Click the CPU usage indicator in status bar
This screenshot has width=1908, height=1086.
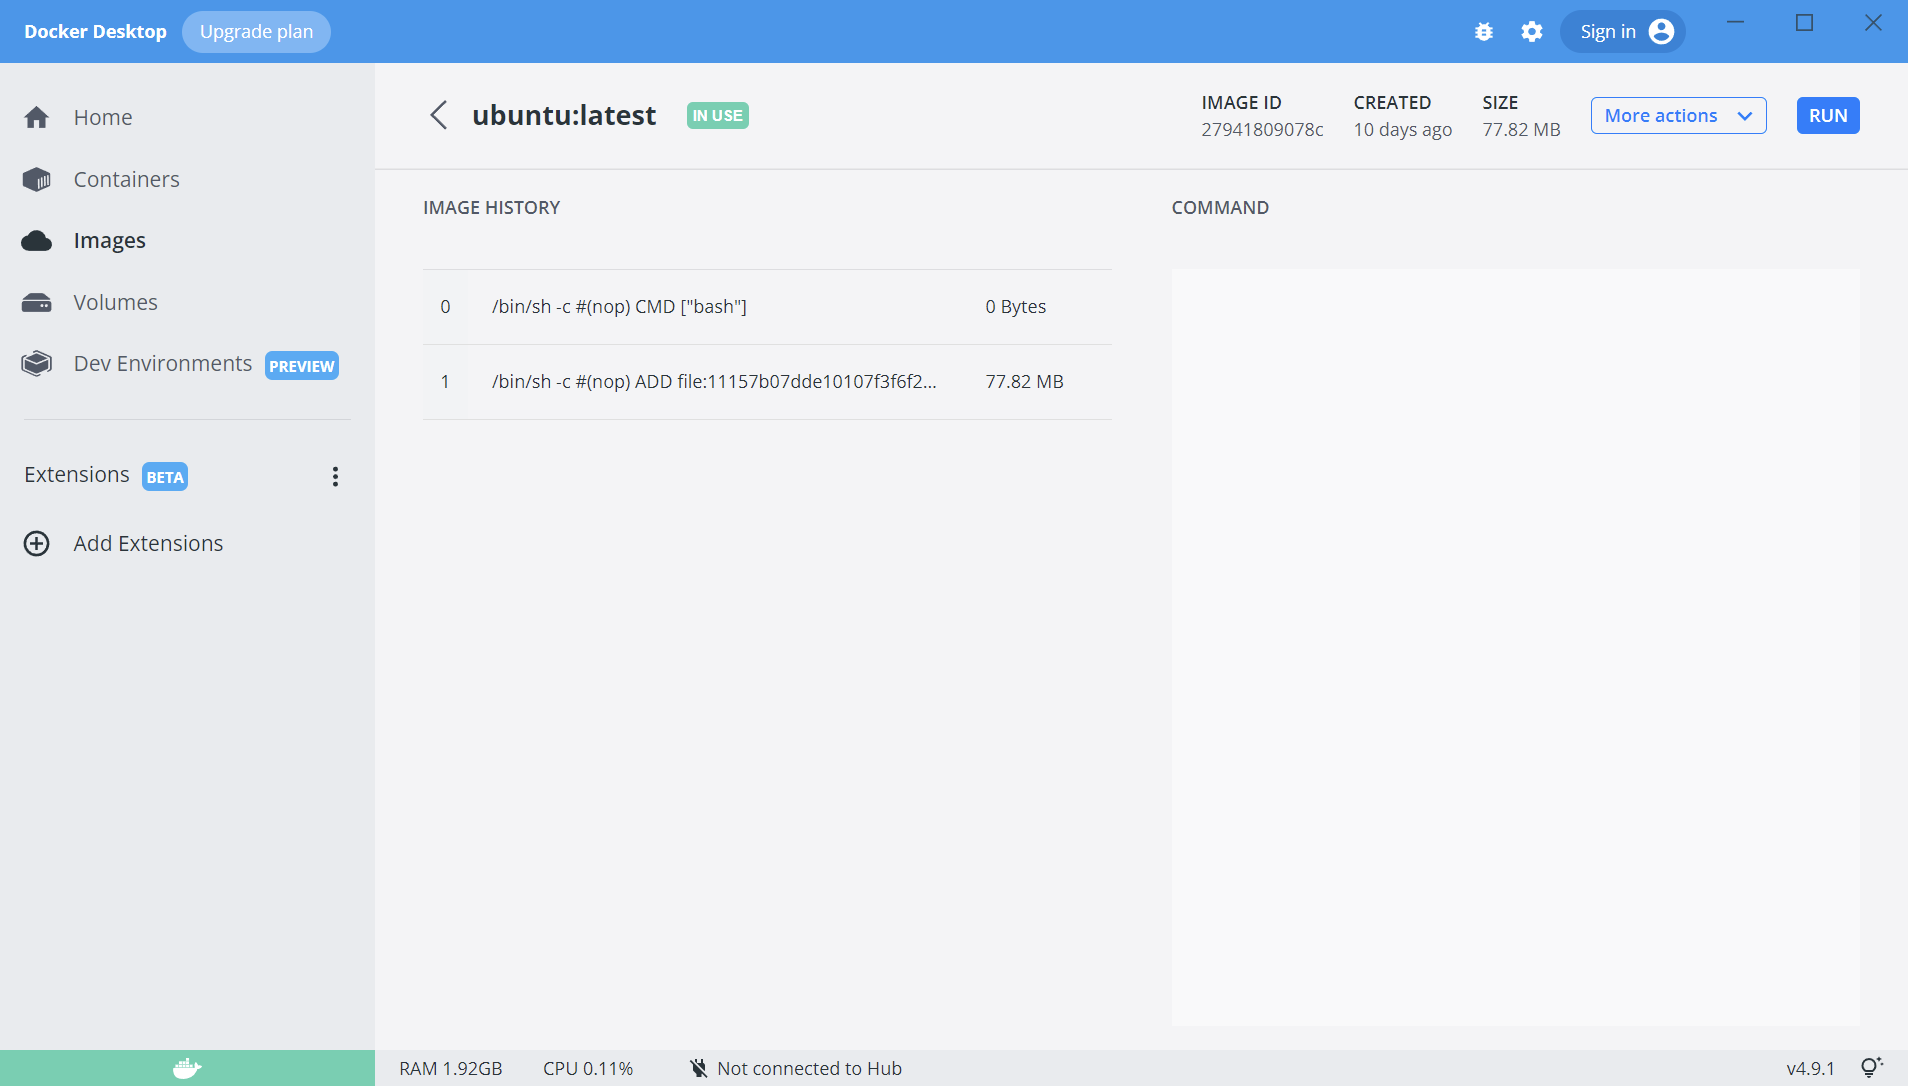pos(587,1068)
